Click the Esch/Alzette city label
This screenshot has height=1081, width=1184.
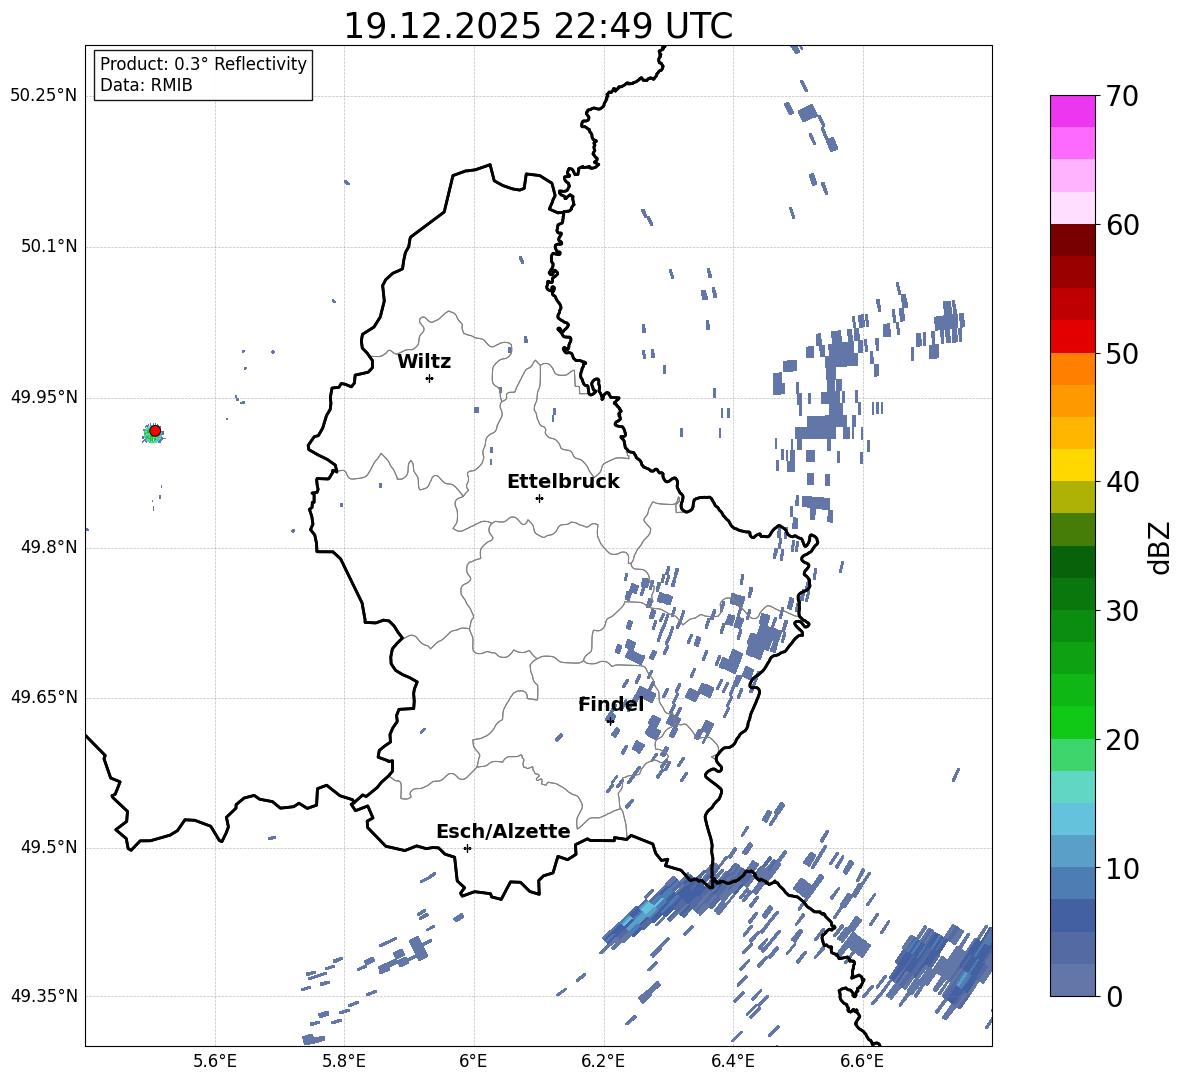(x=503, y=831)
